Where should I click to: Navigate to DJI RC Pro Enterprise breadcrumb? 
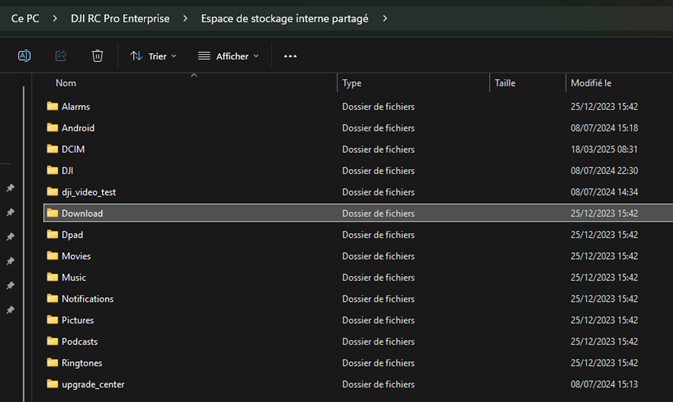click(120, 19)
